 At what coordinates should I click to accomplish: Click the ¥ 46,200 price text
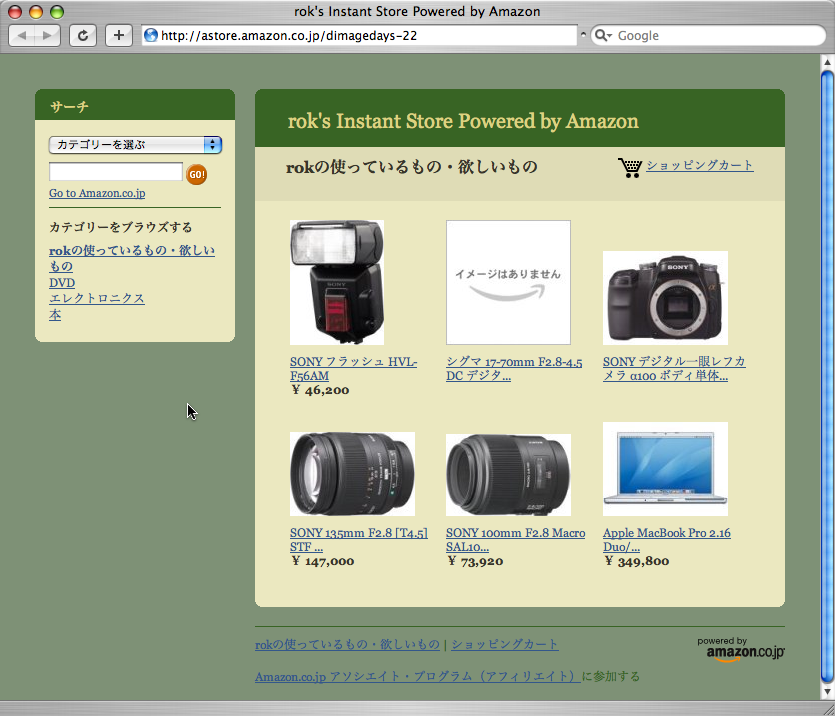[x=321, y=390]
